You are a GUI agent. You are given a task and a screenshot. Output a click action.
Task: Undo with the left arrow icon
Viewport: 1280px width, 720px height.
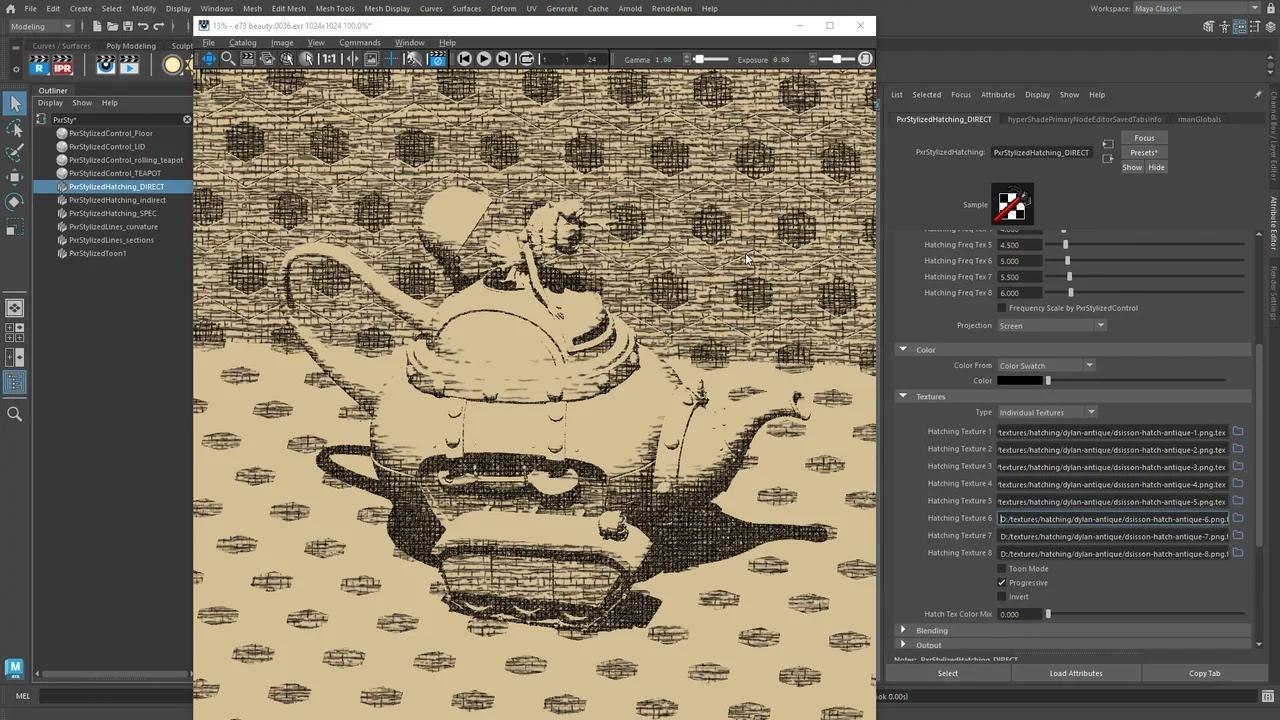pos(143,26)
